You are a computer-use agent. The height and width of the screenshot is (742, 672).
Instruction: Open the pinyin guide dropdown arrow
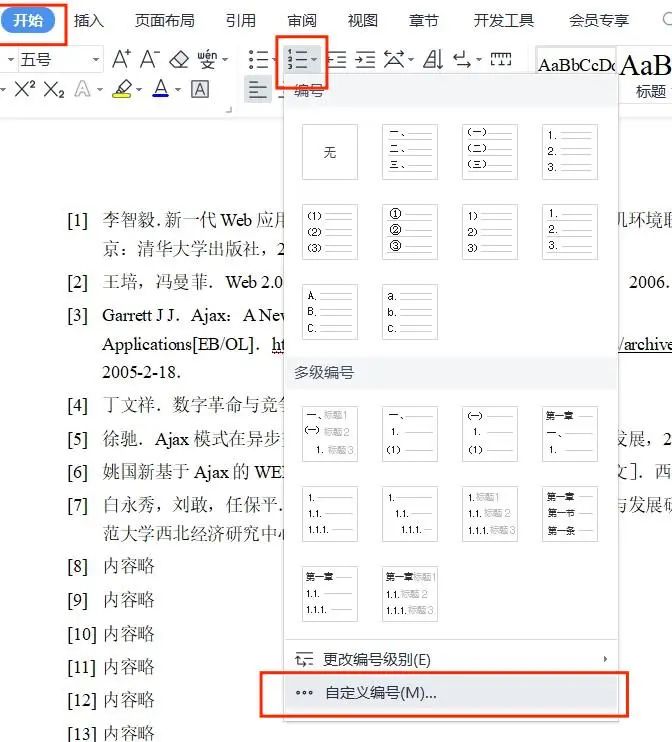coord(225,60)
